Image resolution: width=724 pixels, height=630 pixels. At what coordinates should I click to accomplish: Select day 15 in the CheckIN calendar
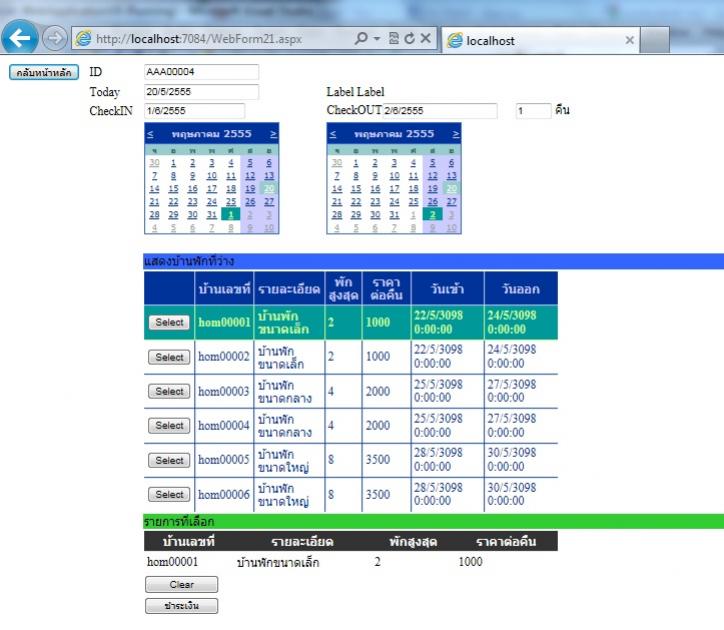click(173, 188)
